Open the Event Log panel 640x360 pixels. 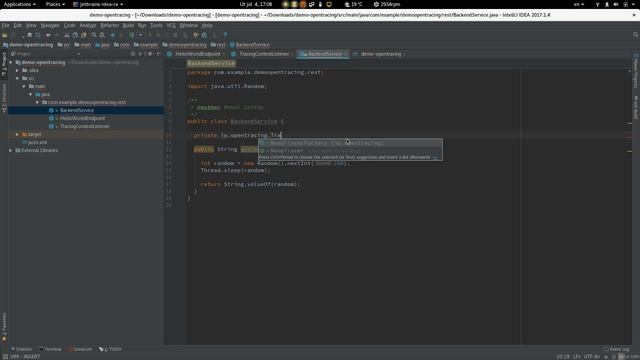click(x=616, y=349)
